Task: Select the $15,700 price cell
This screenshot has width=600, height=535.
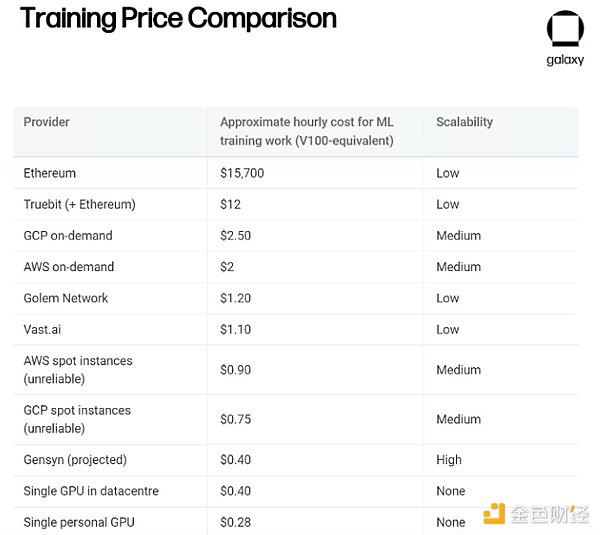Action: (242, 173)
